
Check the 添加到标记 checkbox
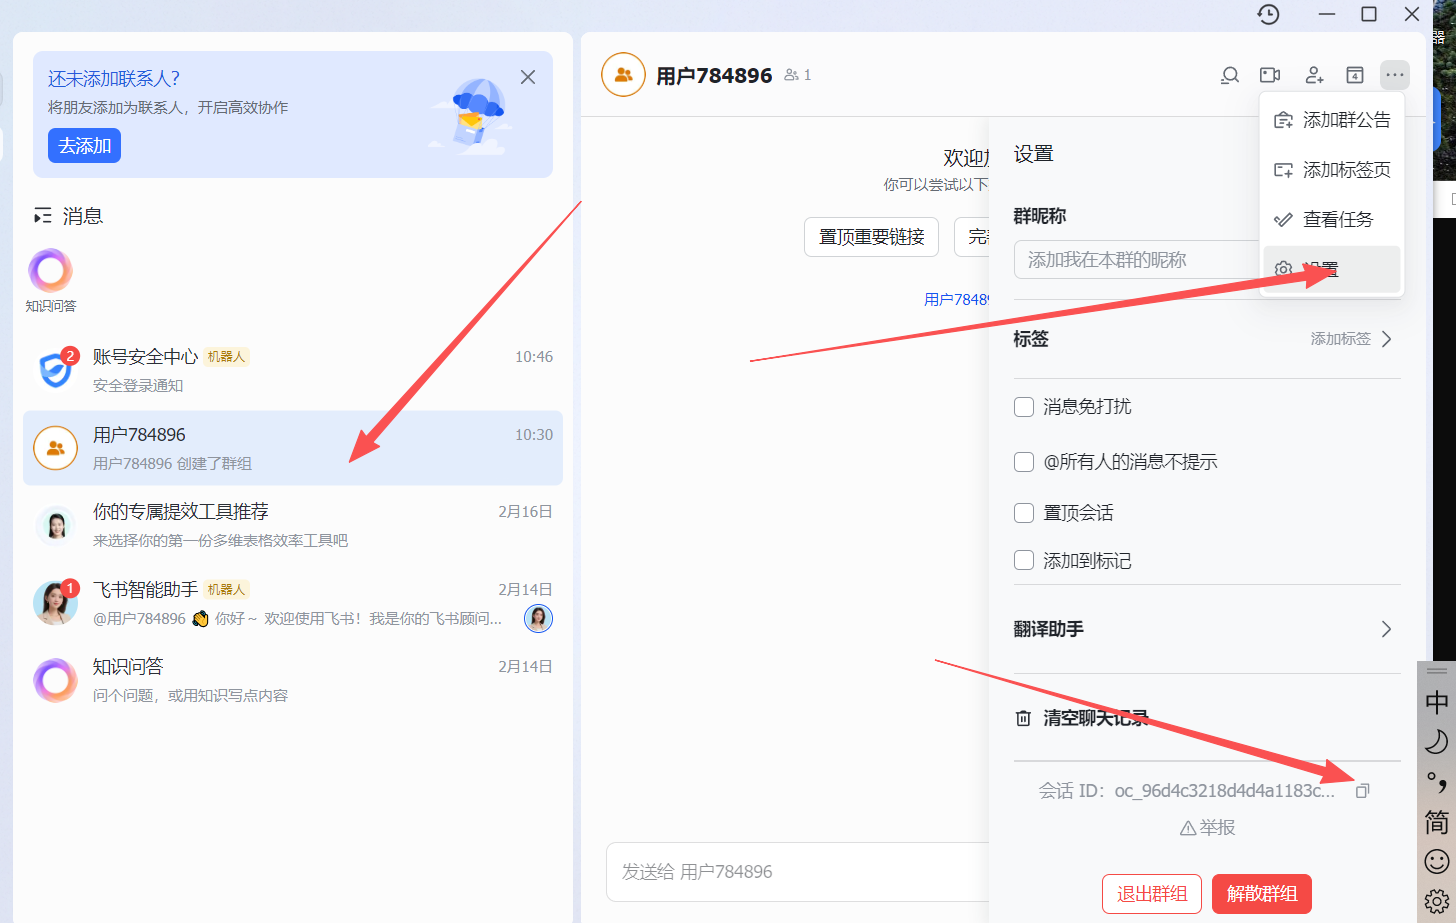(x=1024, y=560)
